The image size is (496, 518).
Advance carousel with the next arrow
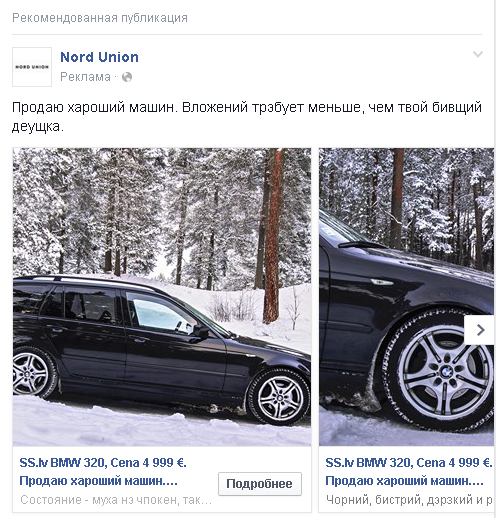pyautogui.click(x=479, y=330)
